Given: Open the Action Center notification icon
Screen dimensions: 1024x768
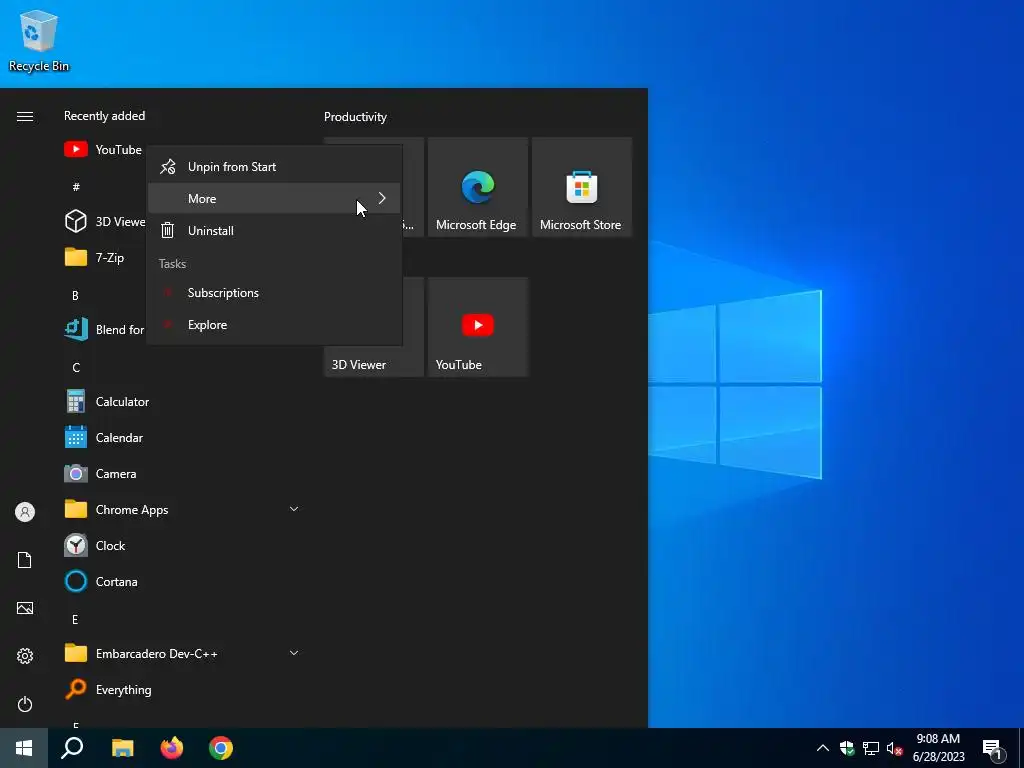Looking at the screenshot, I should 992,749.
